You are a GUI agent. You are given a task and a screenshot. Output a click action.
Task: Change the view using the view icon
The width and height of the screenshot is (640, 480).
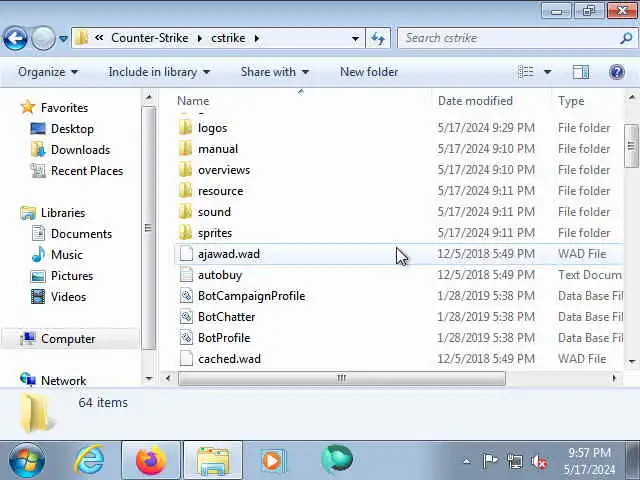(x=526, y=72)
